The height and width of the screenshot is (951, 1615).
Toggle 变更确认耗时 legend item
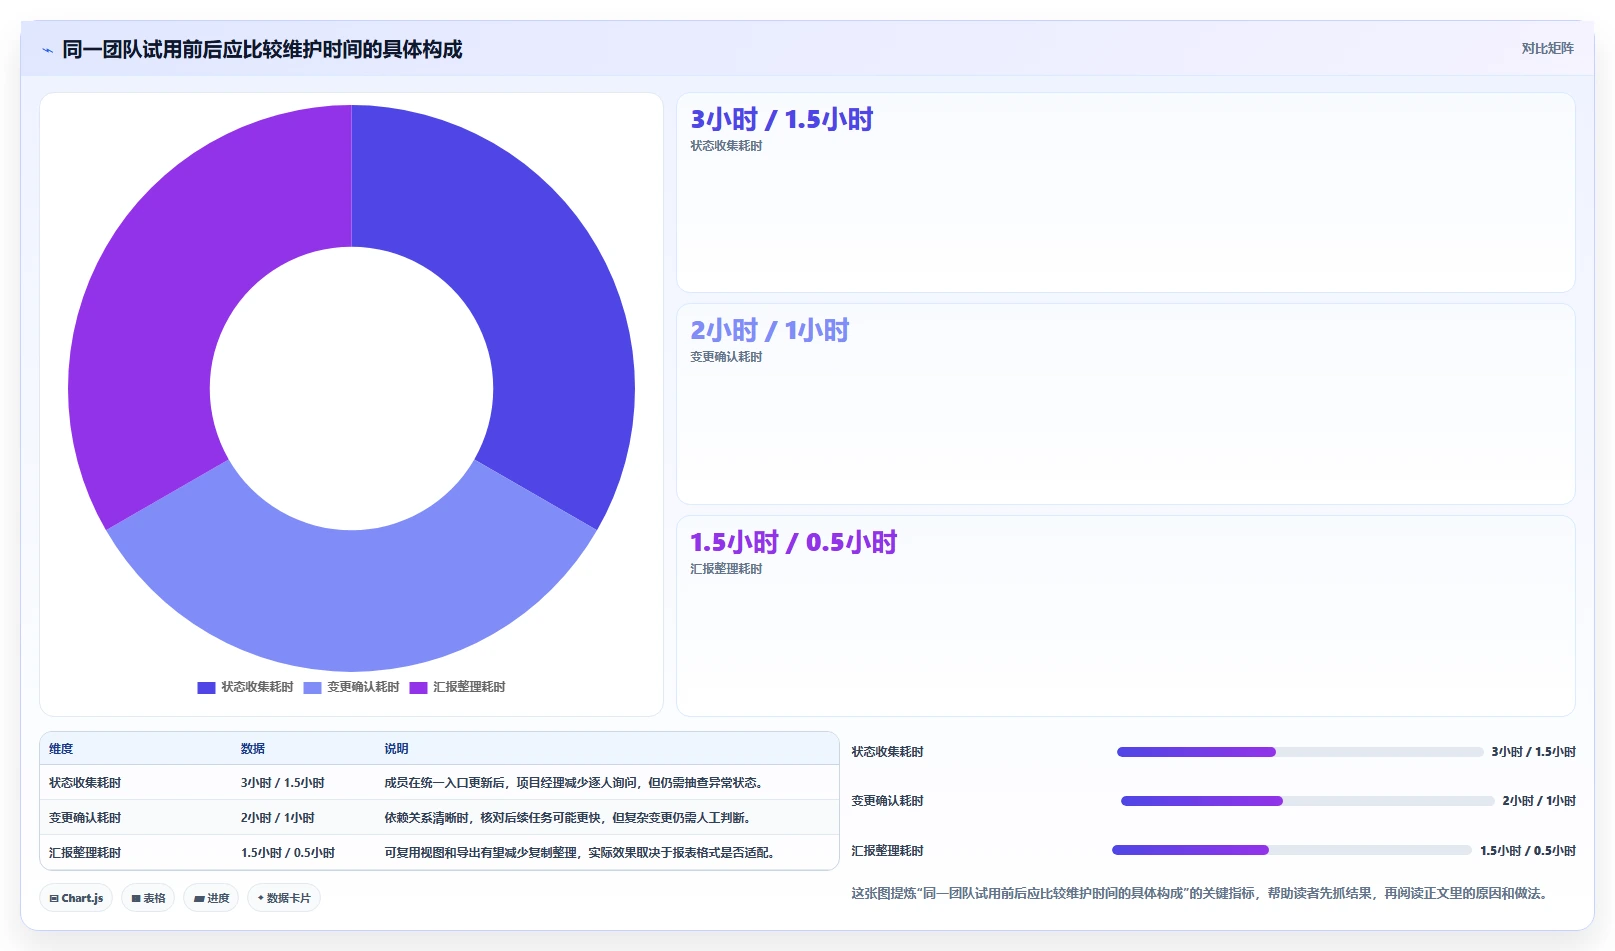coord(351,687)
